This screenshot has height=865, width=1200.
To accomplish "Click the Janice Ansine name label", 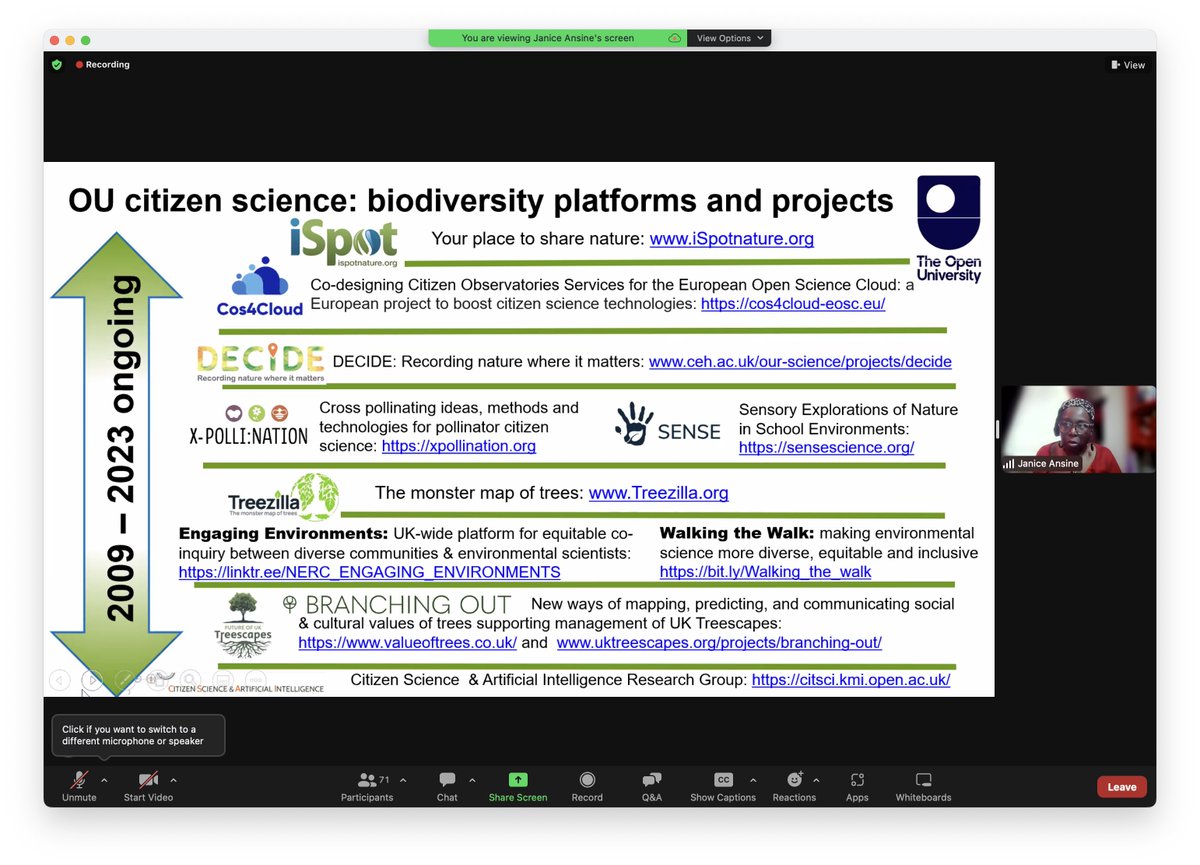I will click(1042, 464).
